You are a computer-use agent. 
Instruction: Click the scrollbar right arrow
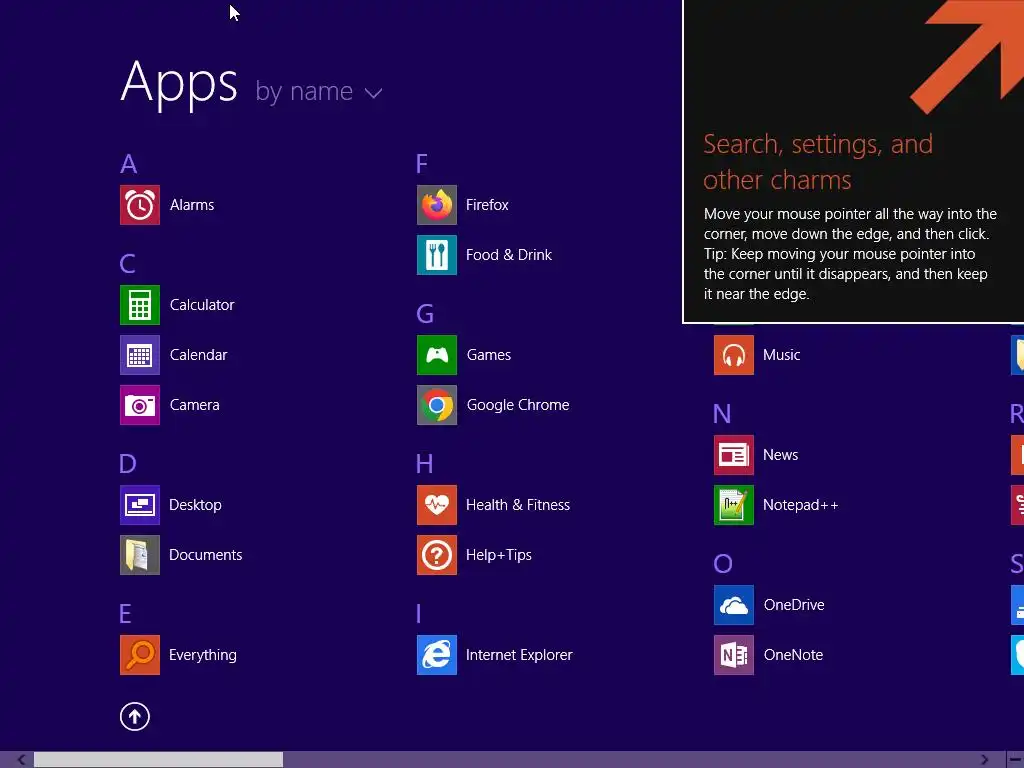point(984,760)
